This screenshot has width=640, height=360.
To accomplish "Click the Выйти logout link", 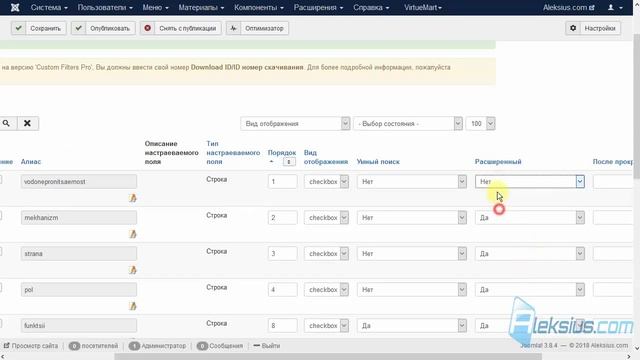I will click(x=267, y=346).
